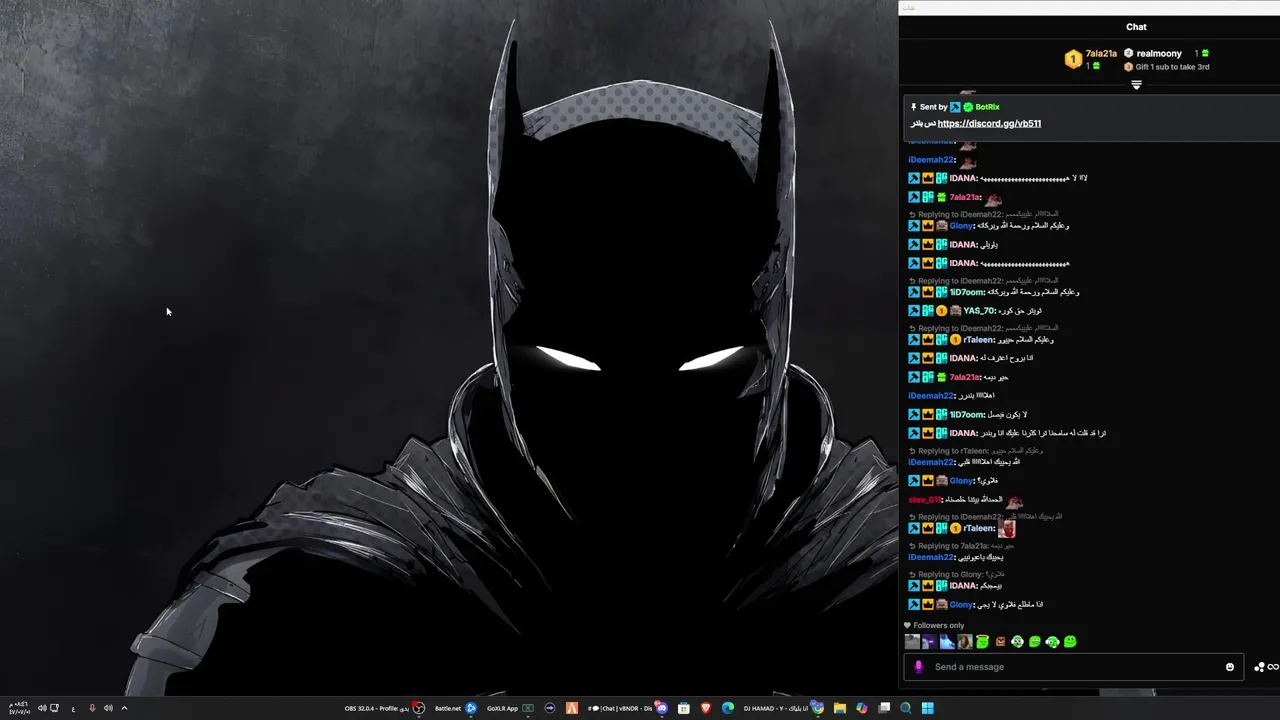Switch to Chrome DJ HAMAD window

[x=783, y=708]
